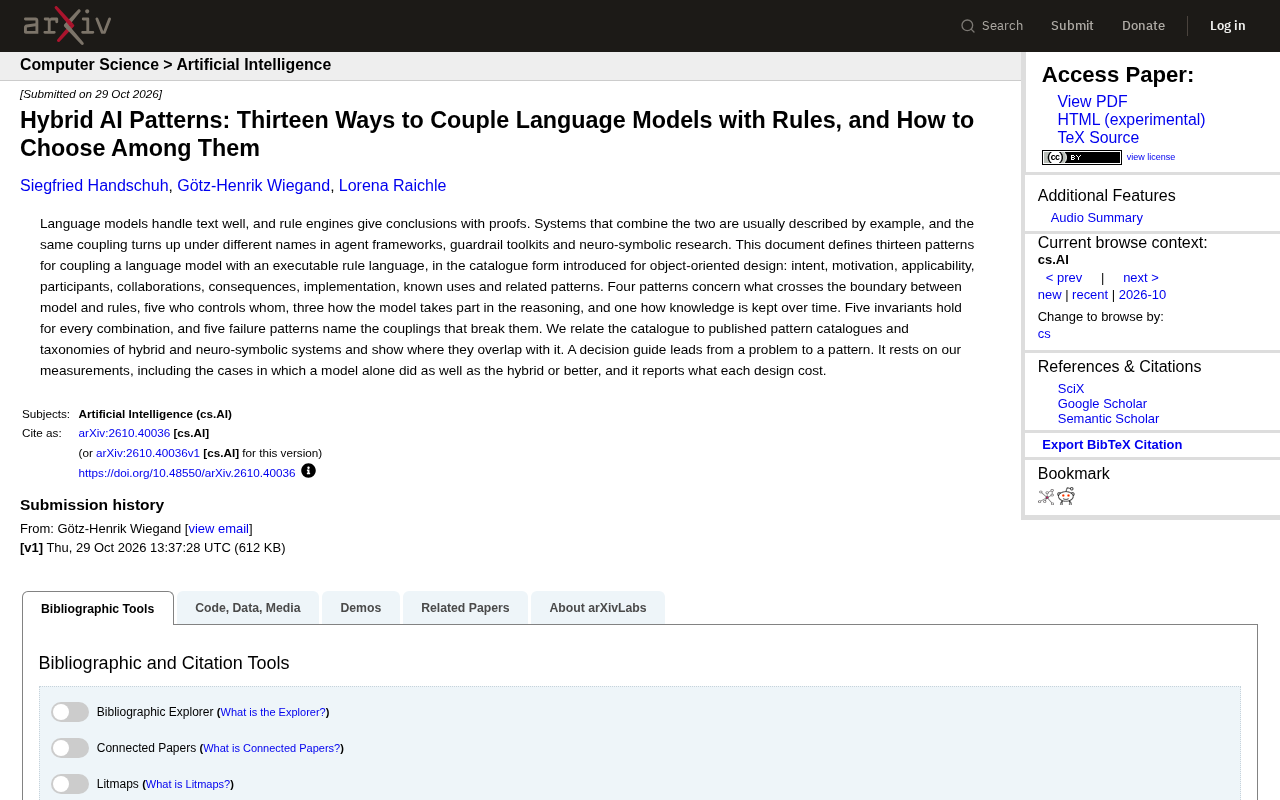The width and height of the screenshot is (1280, 800).
Task: Browse new cs.AI submissions
Action: [1049, 295]
